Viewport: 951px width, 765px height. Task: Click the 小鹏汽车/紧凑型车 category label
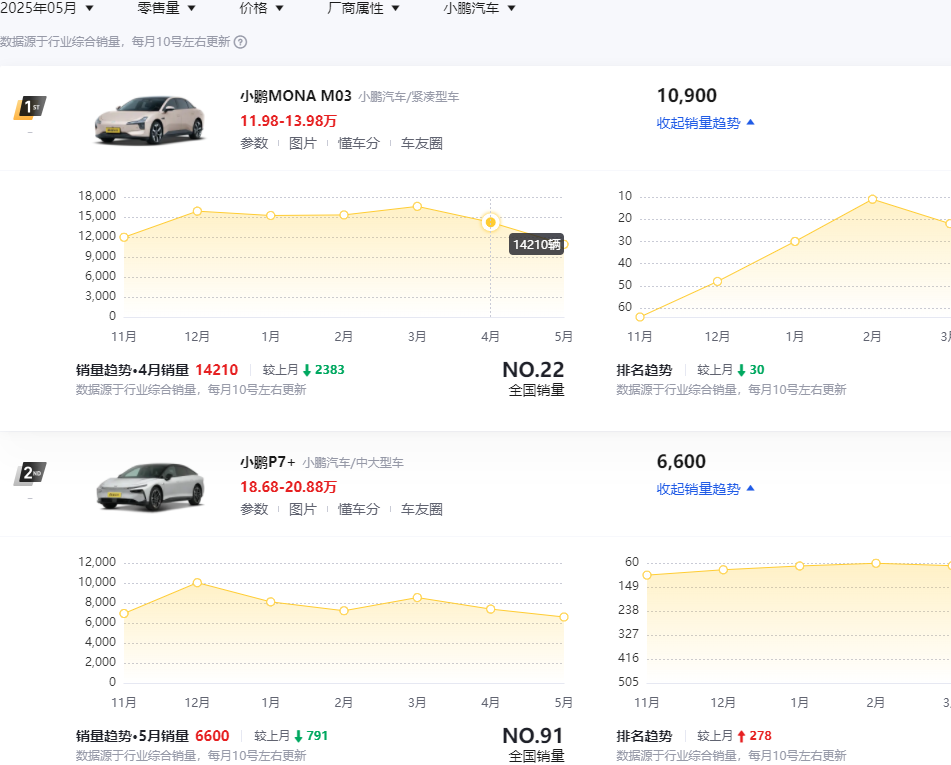[x=408, y=96]
